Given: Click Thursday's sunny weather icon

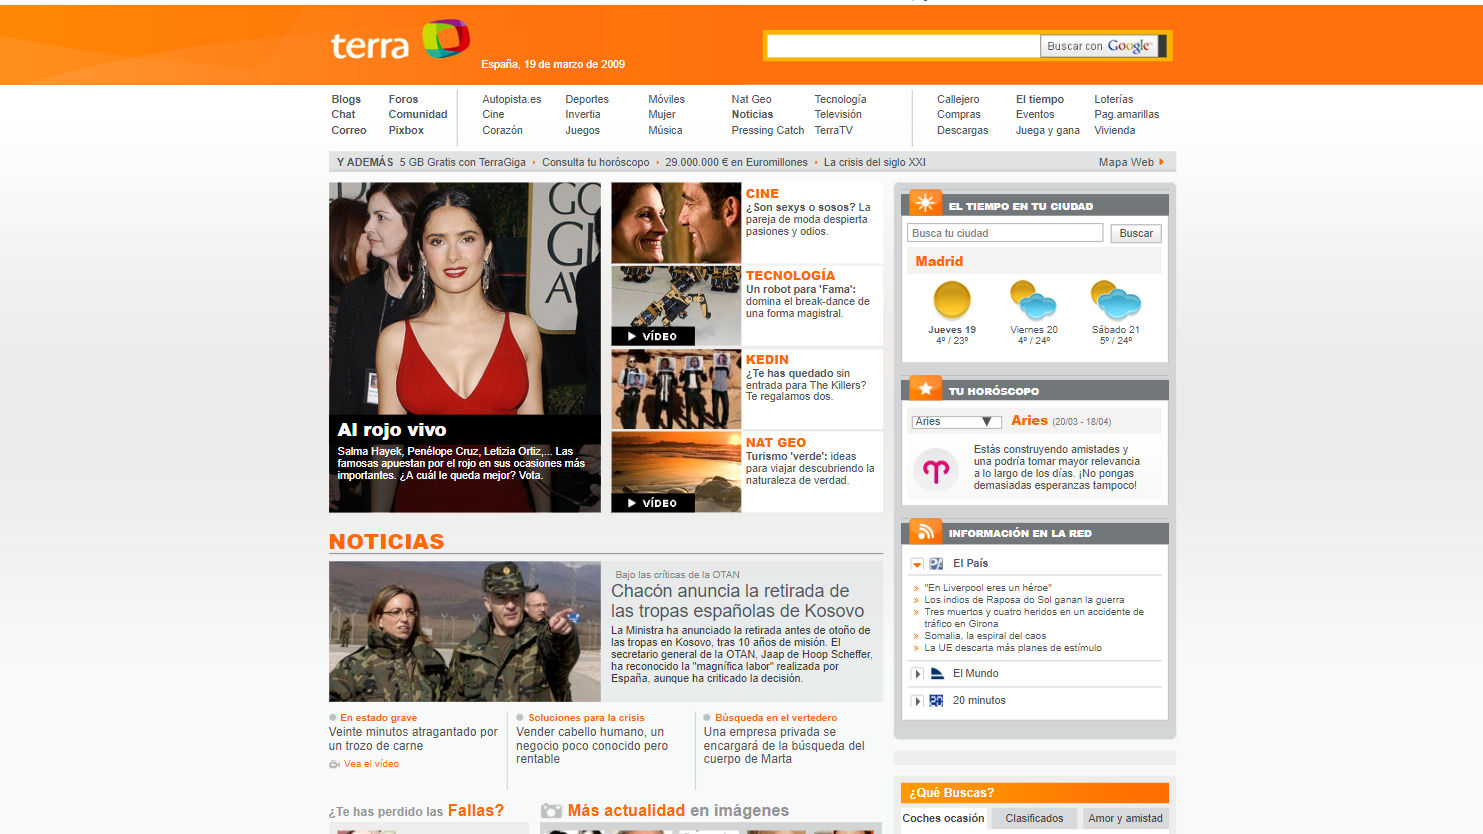Looking at the screenshot, I should click(x=951, y=300).
